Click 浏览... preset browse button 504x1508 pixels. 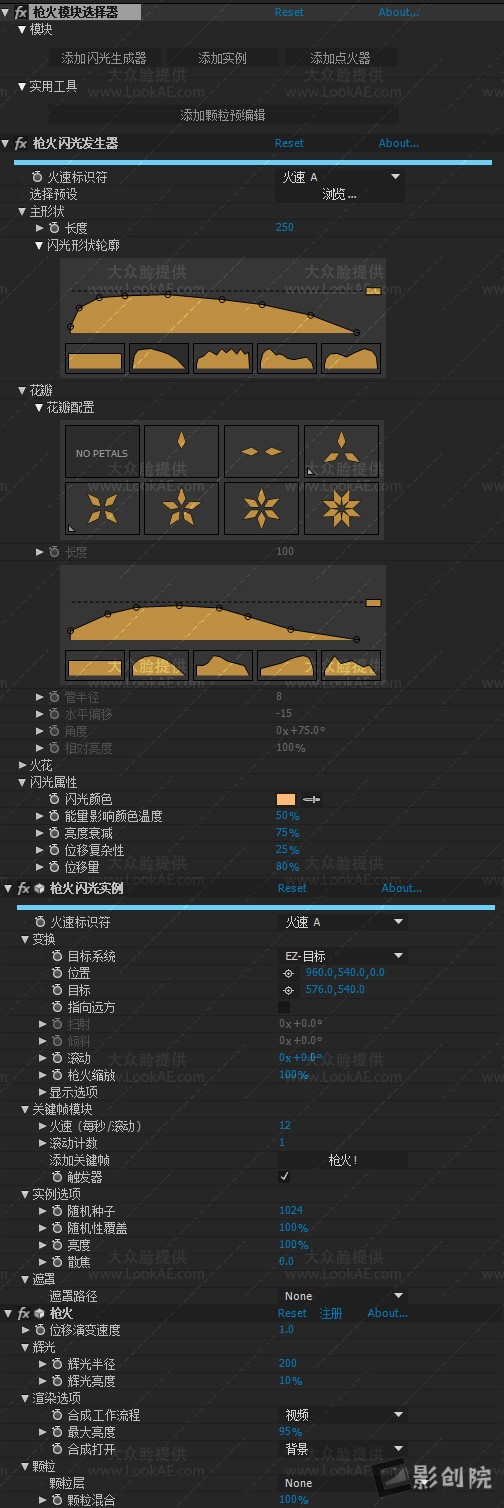pos(340,194)
